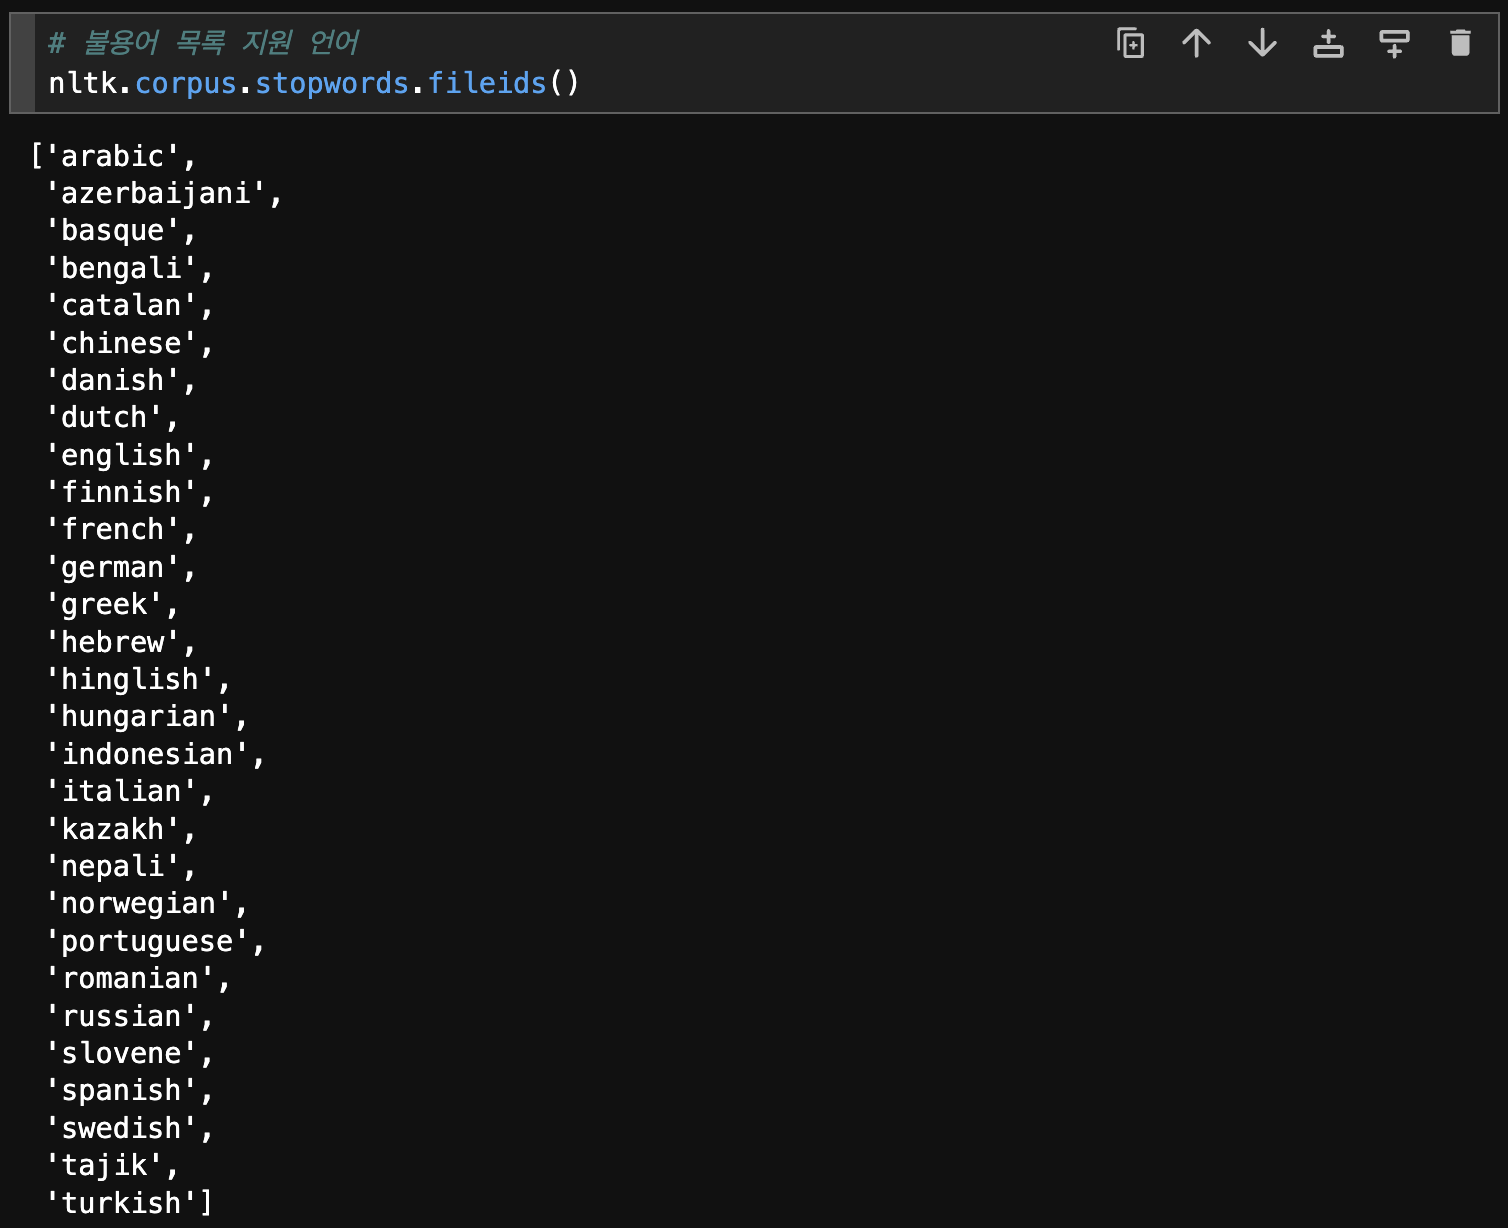The height and width of the screenshot is (1228, 1508).
Task: Click the 'tajik' output line
Action: [104, 1165]
